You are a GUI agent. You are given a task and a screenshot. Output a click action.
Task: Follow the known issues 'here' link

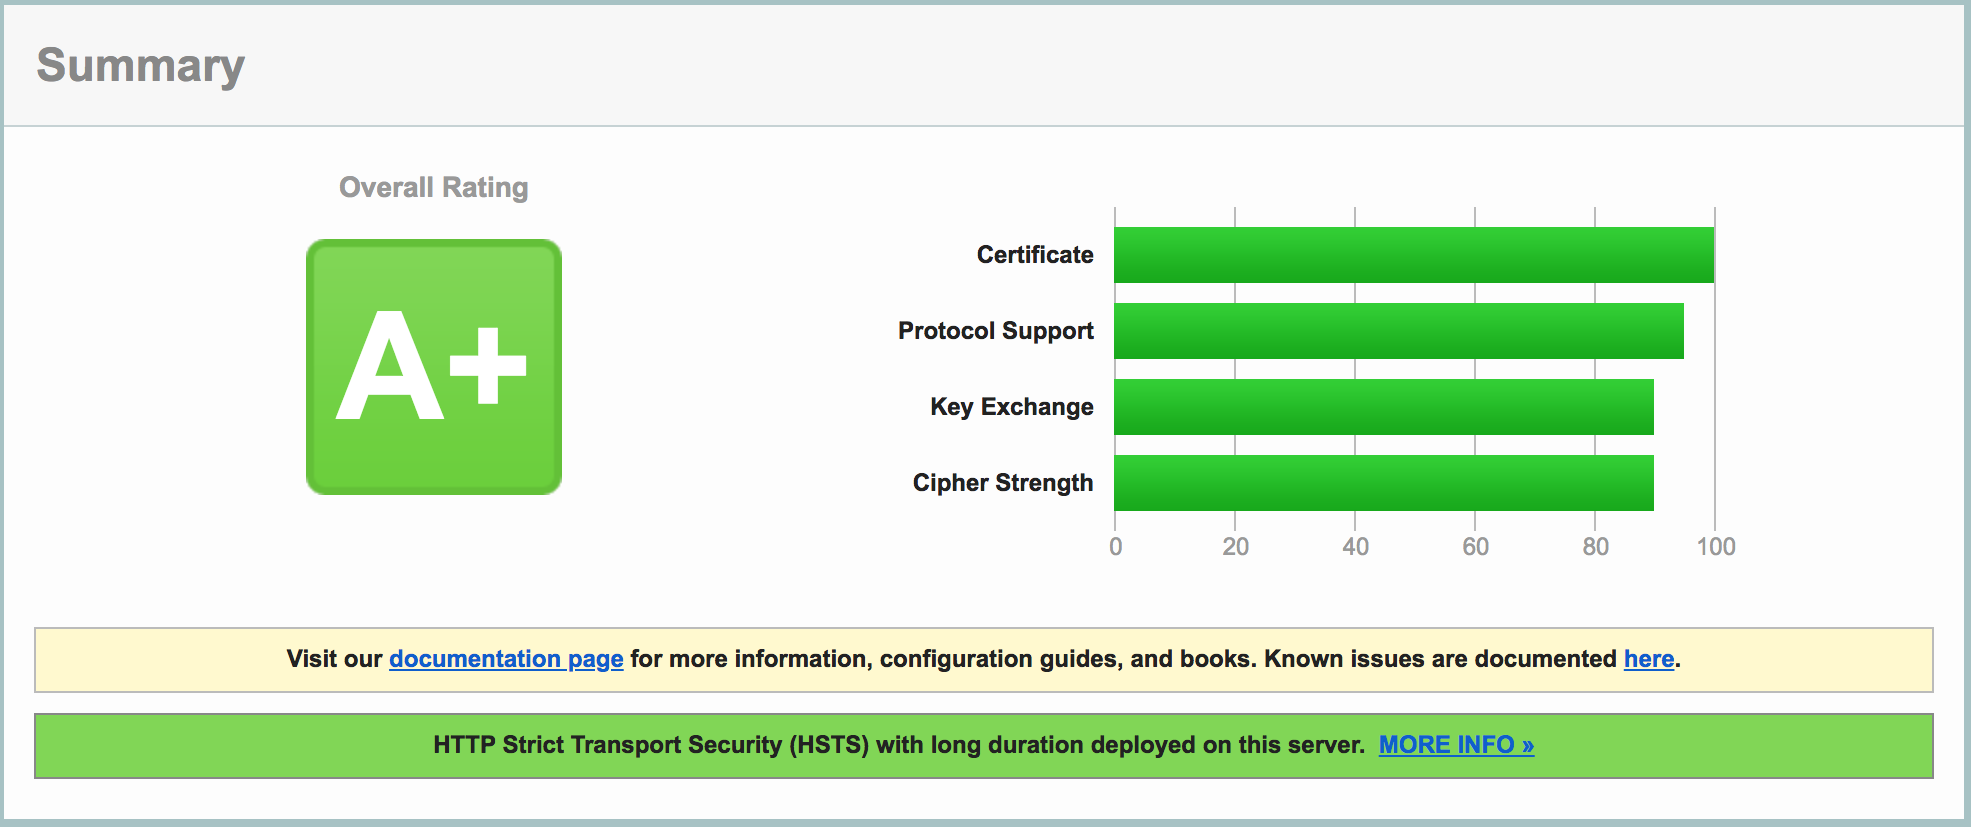click(1648, 659)
